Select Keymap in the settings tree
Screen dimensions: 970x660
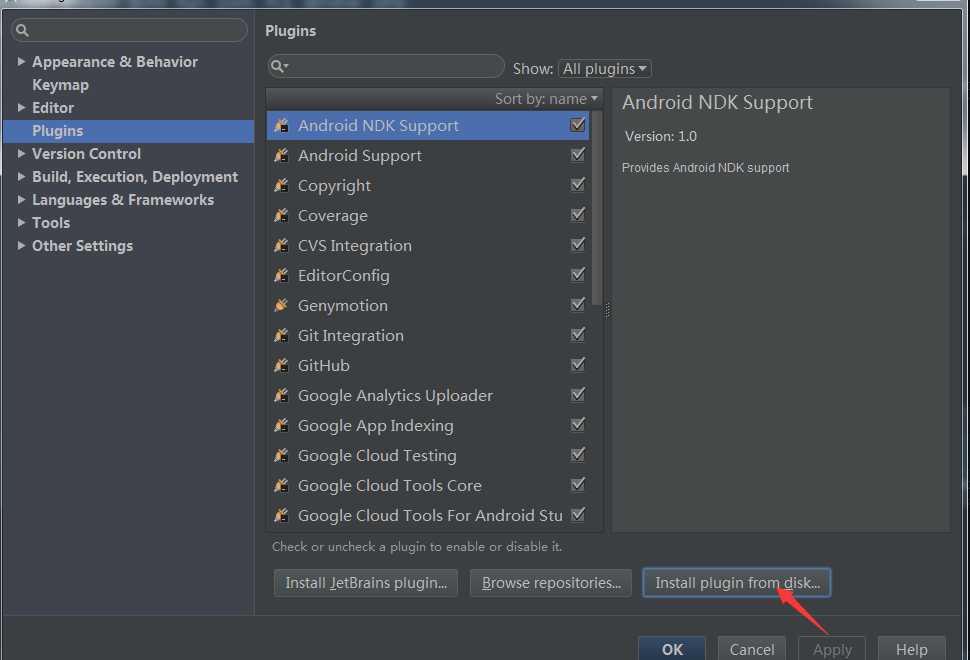tap(61, 85)
